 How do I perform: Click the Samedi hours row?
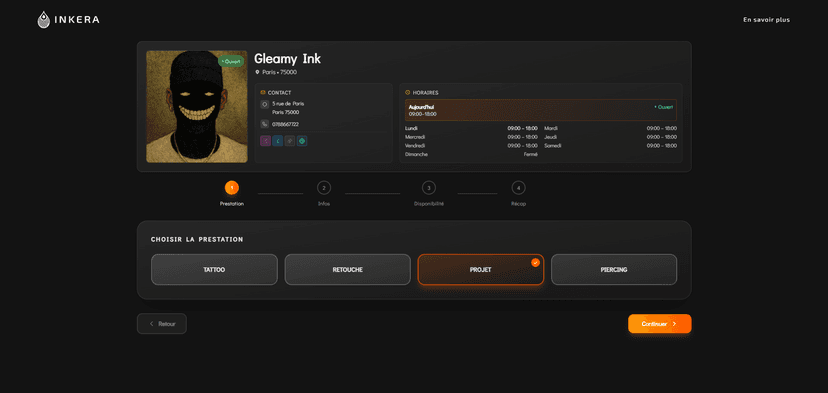[610, 146]
